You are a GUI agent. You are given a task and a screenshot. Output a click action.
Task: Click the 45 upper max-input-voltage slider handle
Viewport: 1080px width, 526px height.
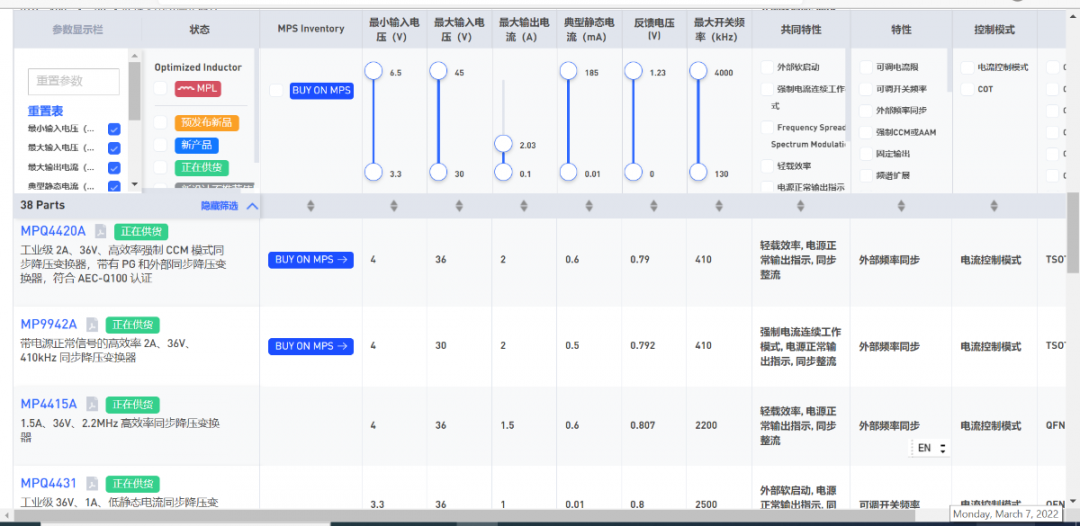click(x=438, y=71)
